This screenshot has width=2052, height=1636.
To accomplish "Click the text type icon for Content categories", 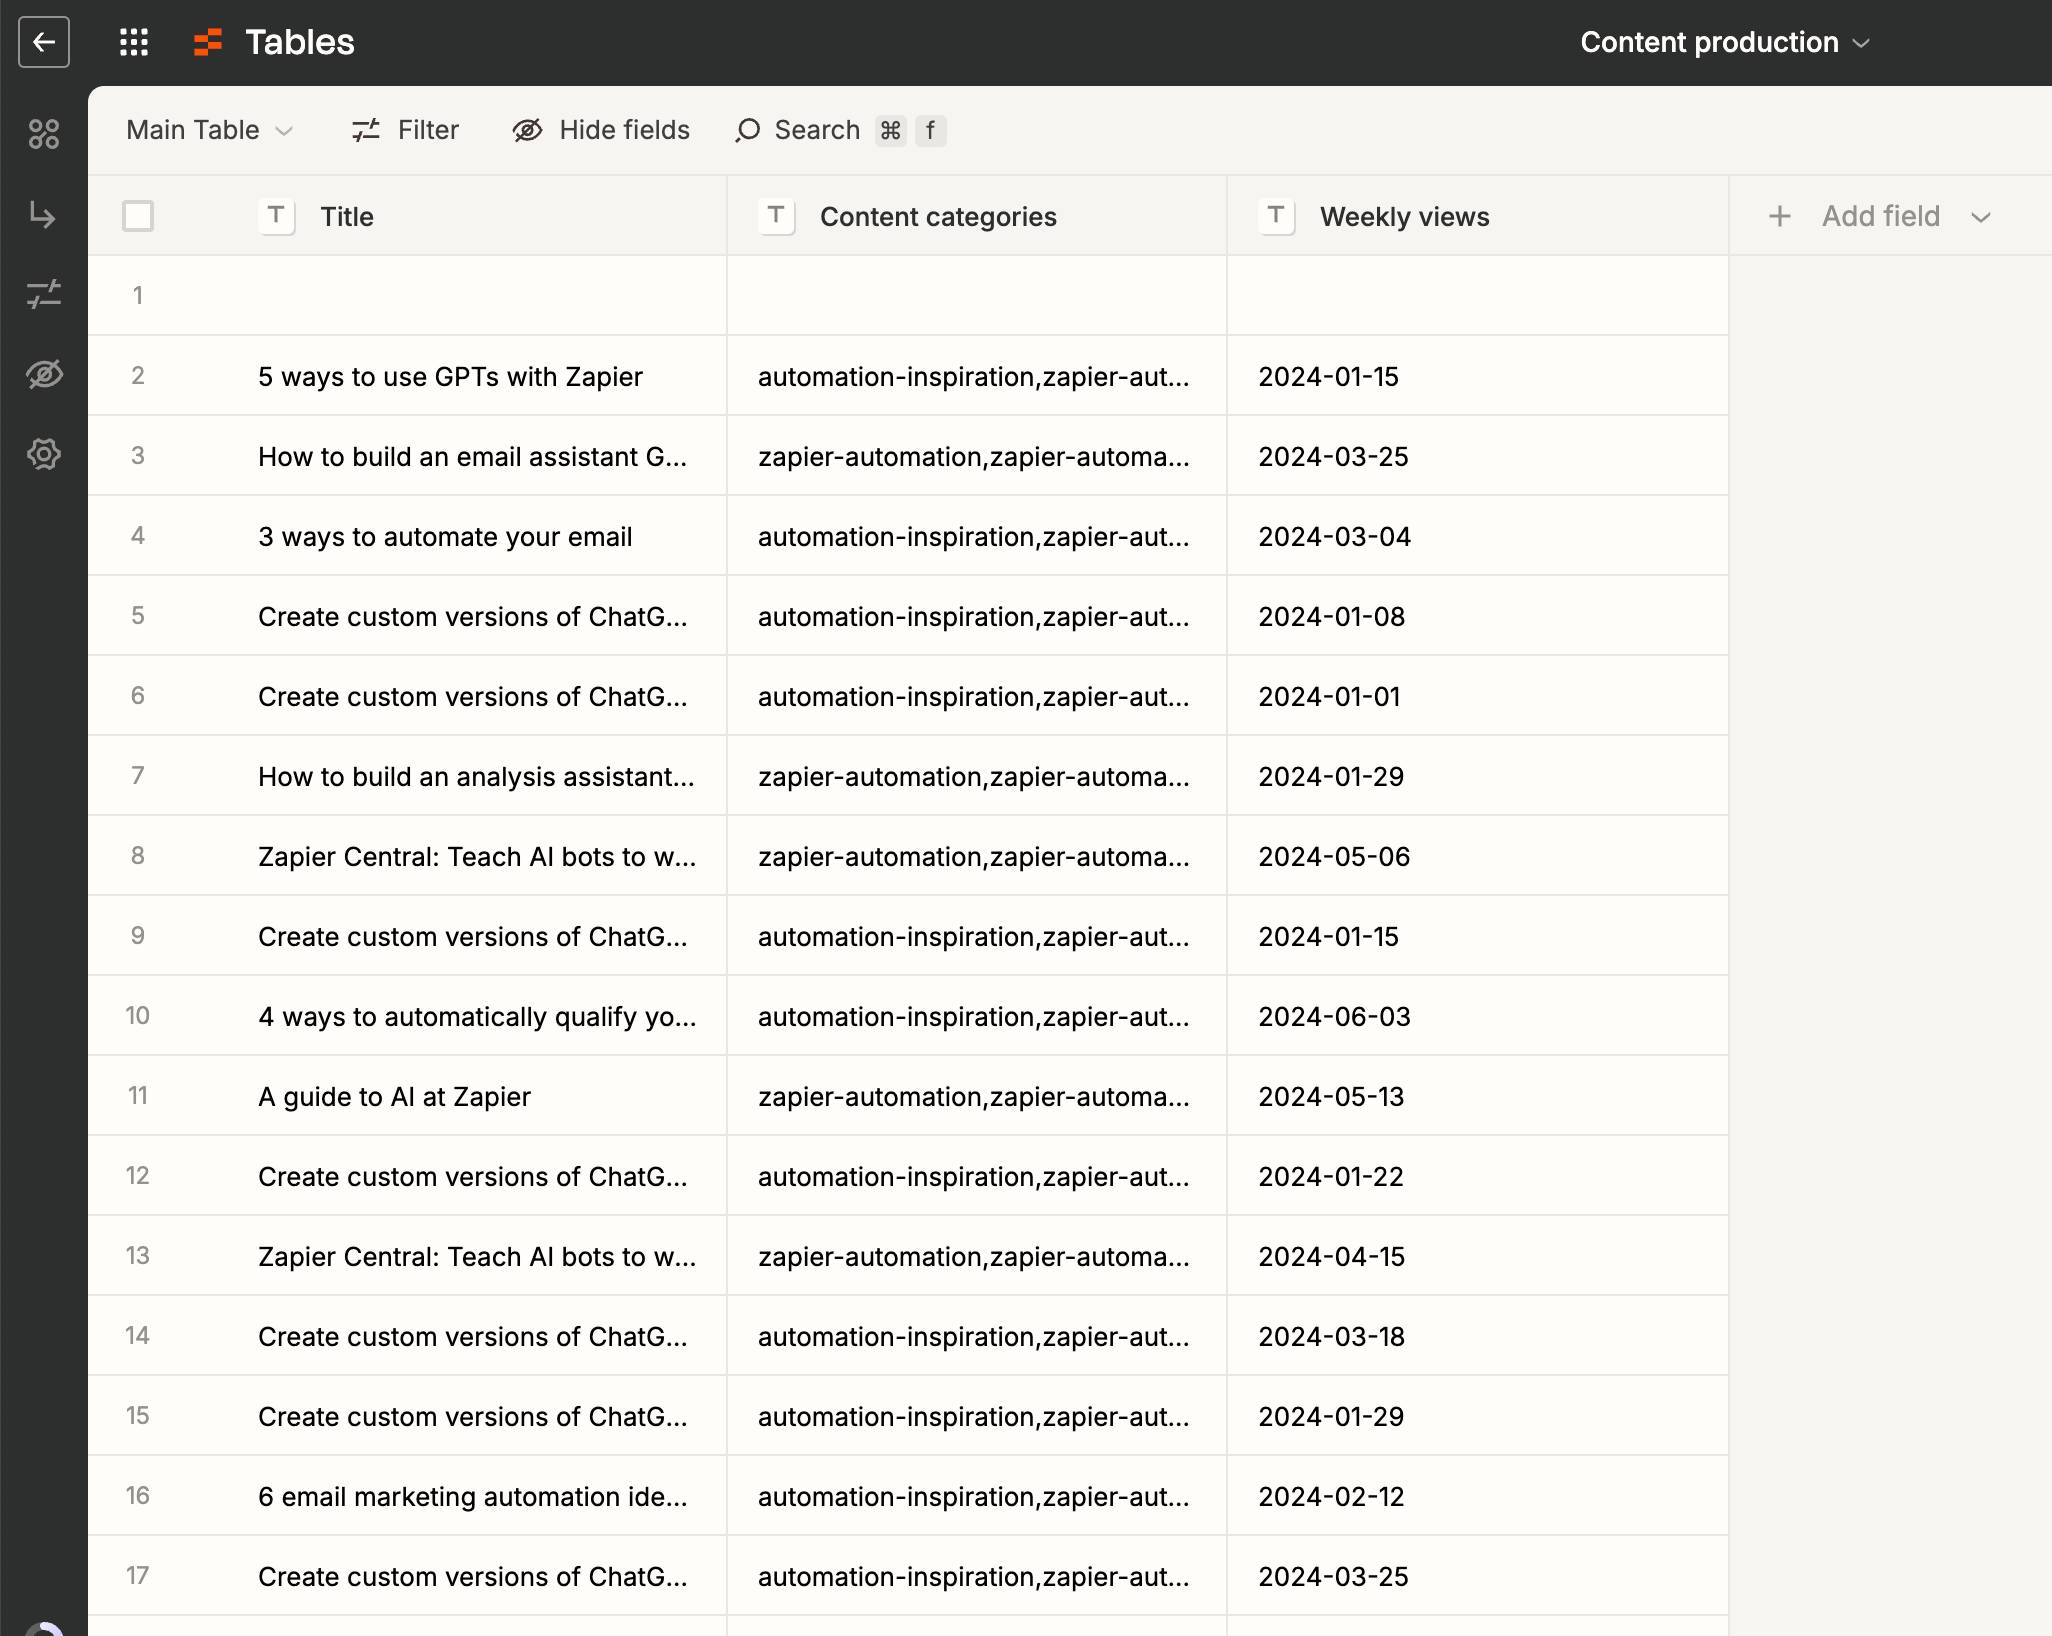I will point(776,216).
